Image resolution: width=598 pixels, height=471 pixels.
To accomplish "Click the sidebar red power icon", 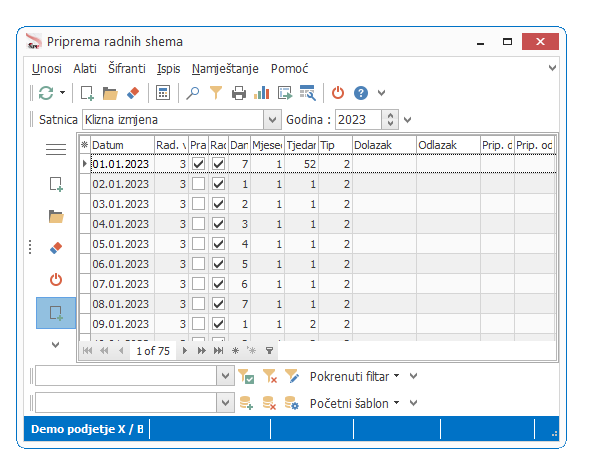I will tap(56, 280).
